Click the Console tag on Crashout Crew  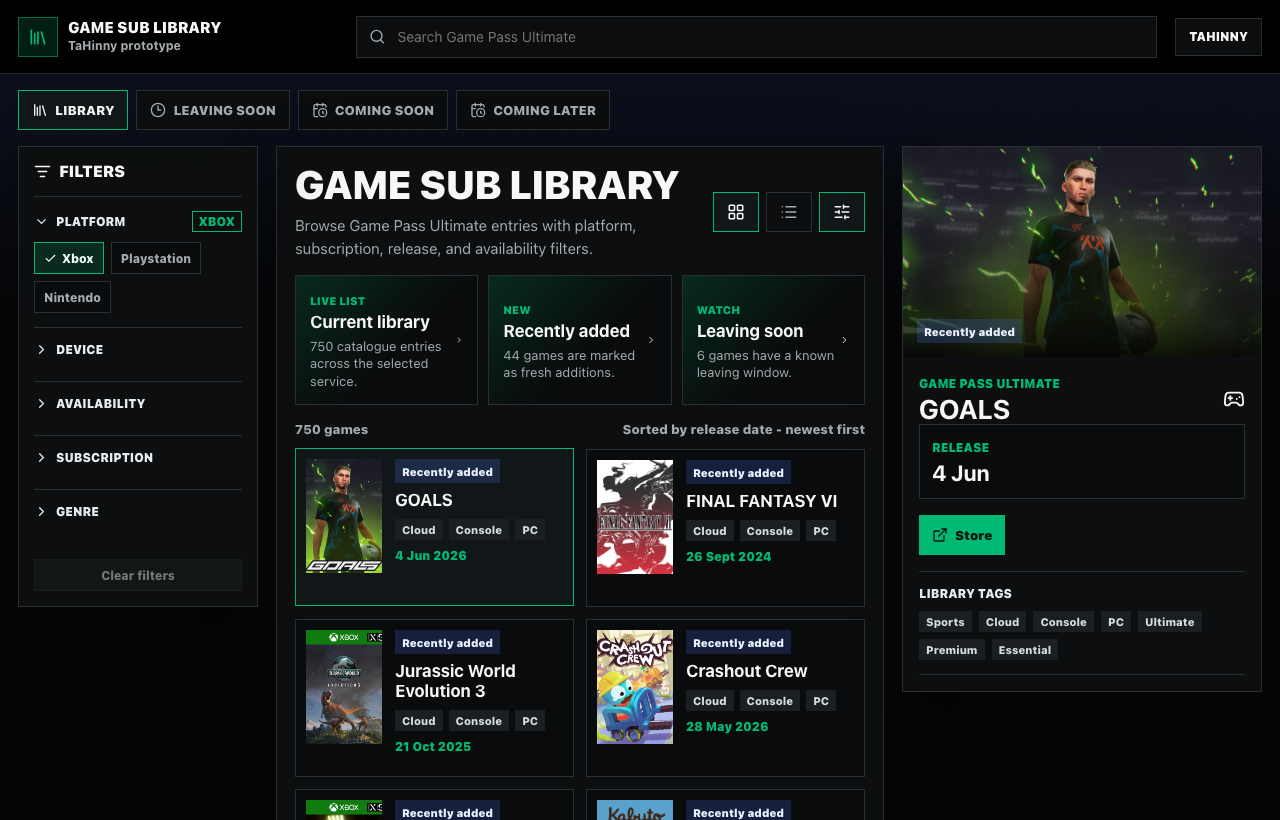tap(770, 701)
